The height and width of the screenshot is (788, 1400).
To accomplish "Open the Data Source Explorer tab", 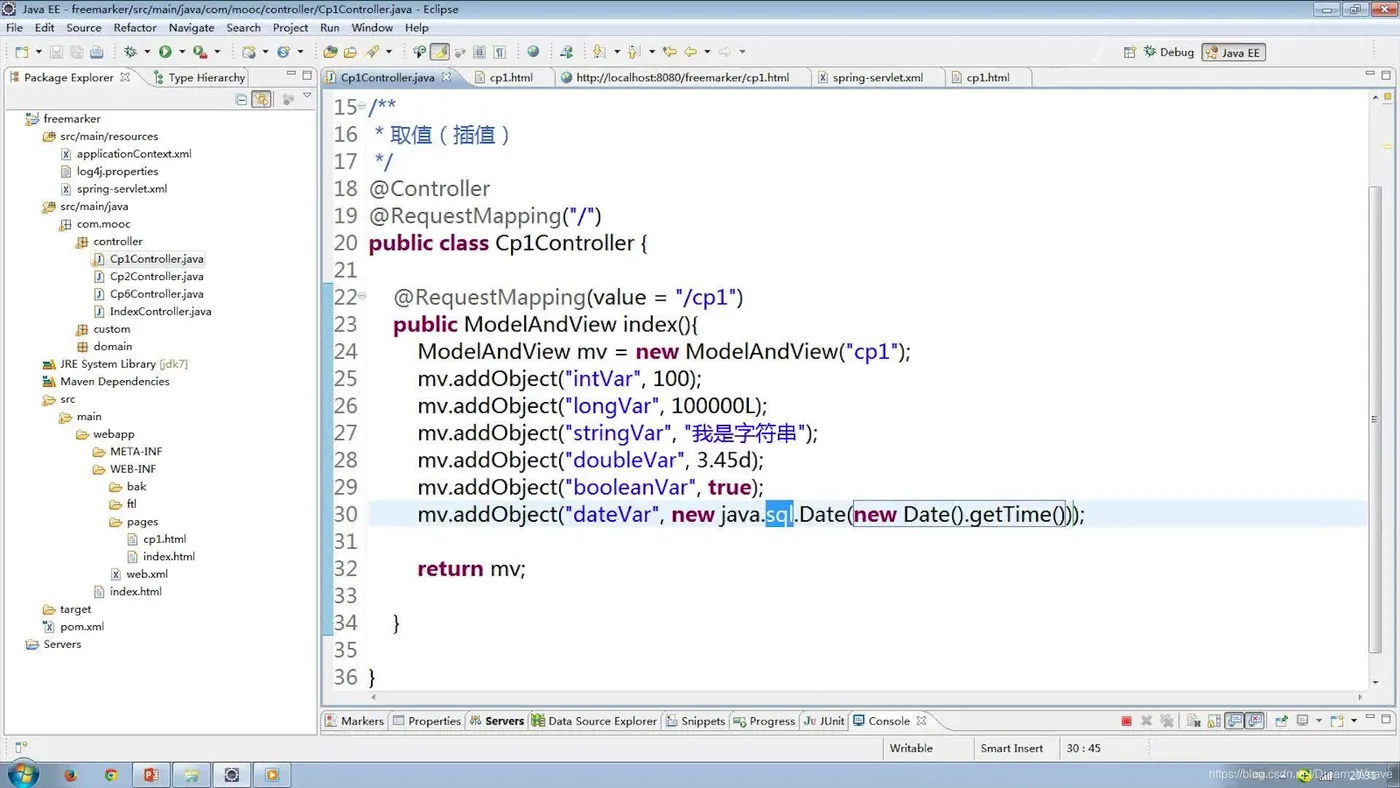I will 594,721.
